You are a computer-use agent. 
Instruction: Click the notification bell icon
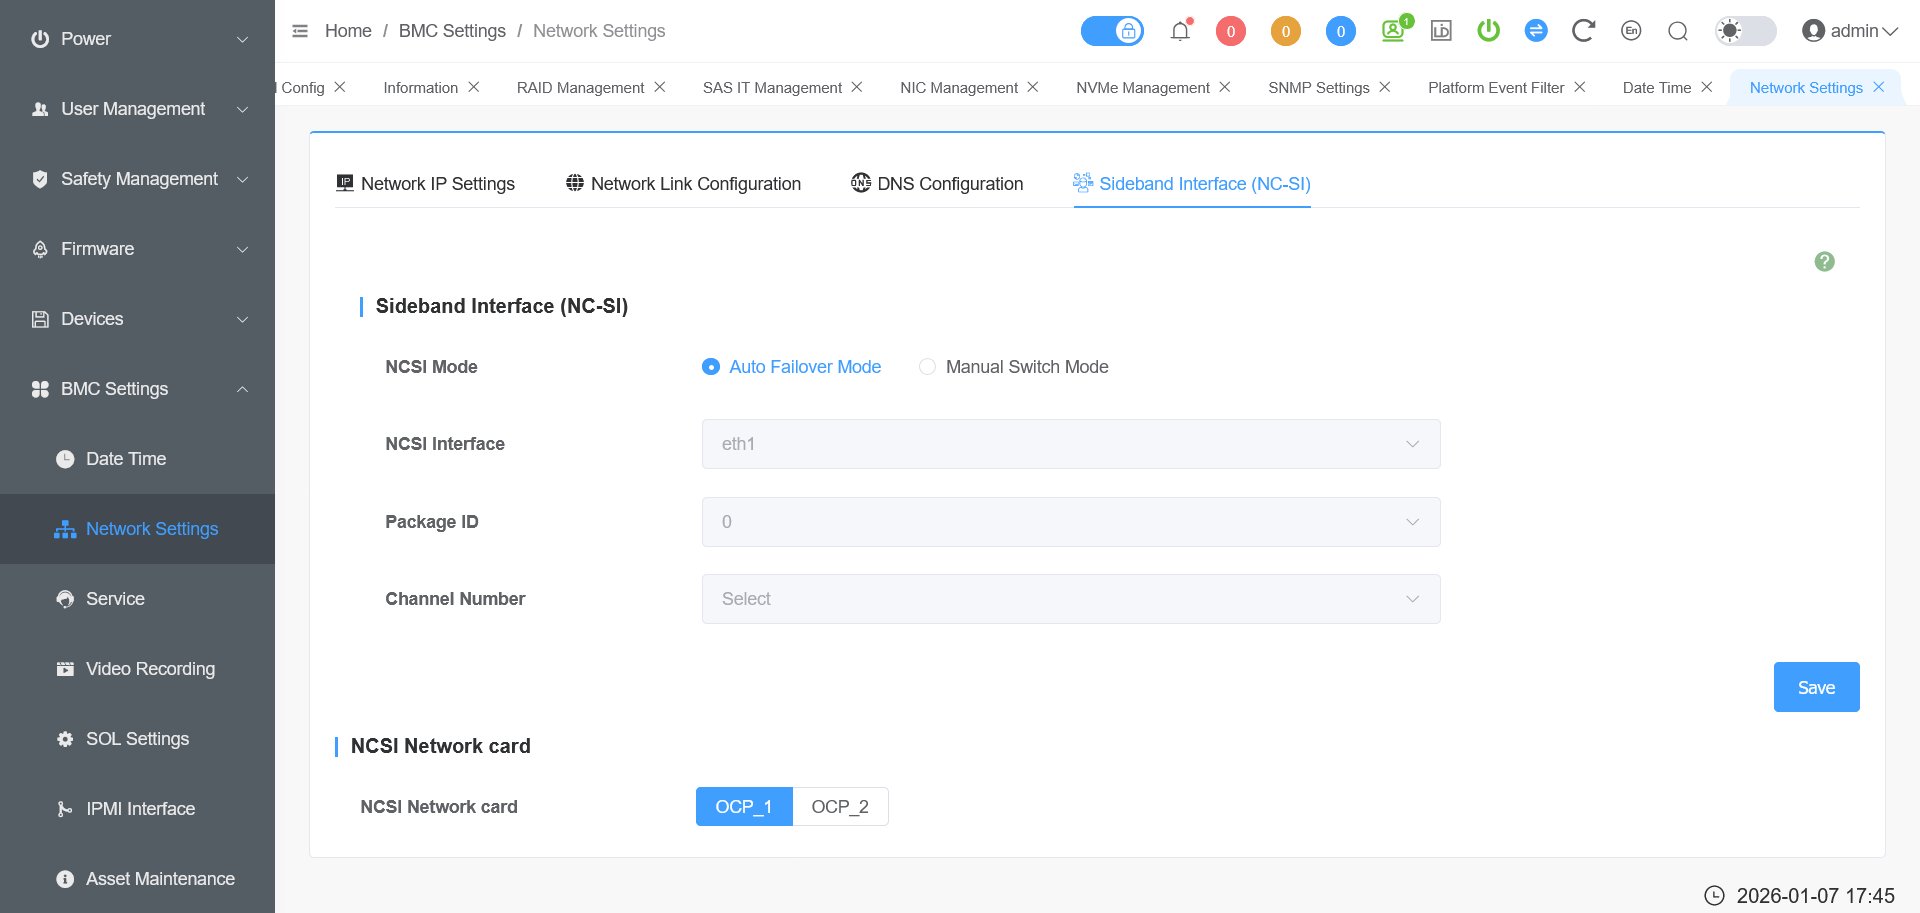pos(1180,31)
